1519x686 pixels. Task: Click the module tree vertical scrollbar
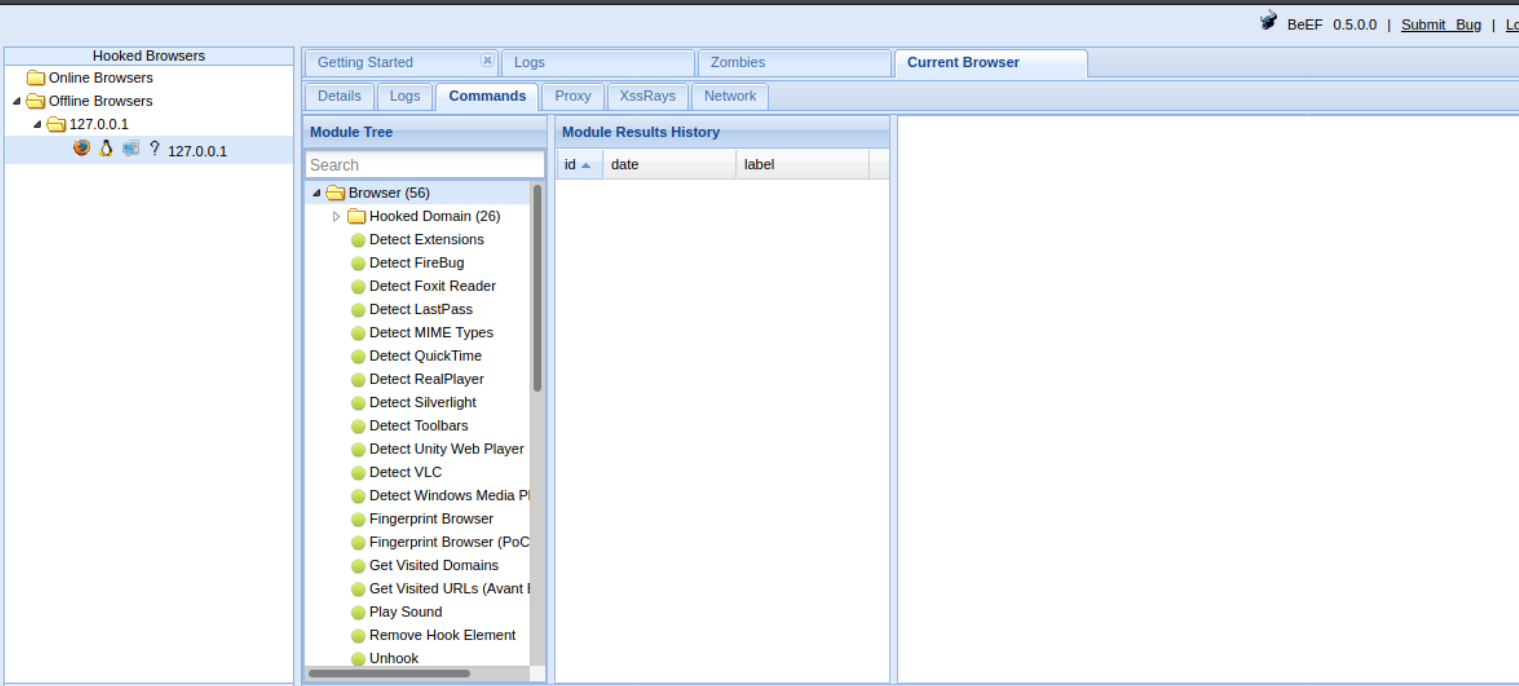click(x=537, y=288)
